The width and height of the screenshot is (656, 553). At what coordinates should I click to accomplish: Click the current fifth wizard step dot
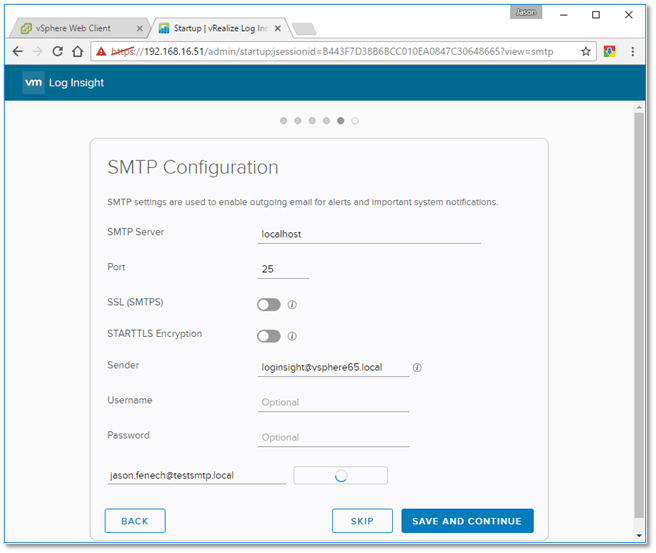click(341, 120)
